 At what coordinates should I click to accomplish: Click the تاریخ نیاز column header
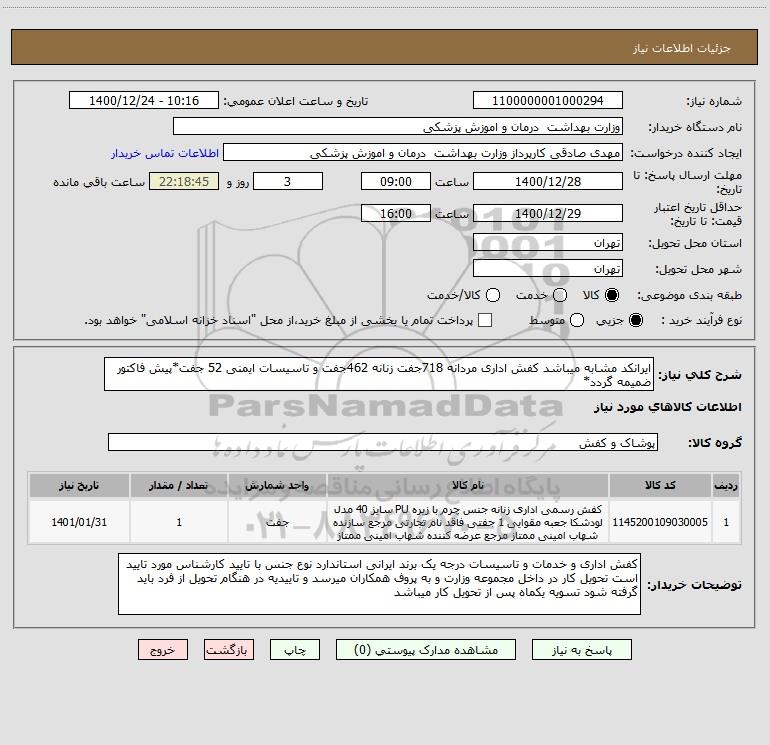coord(79,485)
